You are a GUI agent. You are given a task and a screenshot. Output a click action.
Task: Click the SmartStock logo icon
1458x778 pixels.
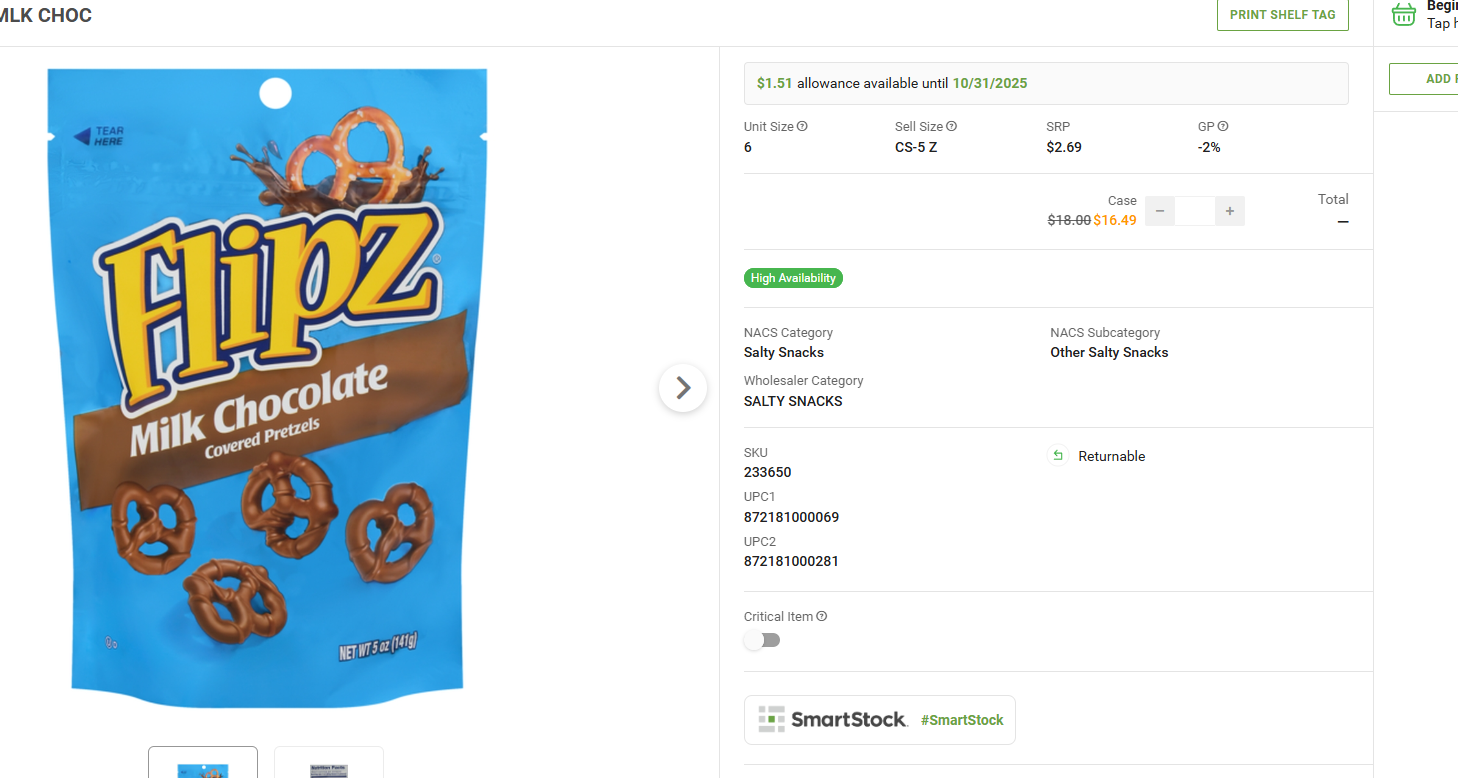click(x=772, y=719)
